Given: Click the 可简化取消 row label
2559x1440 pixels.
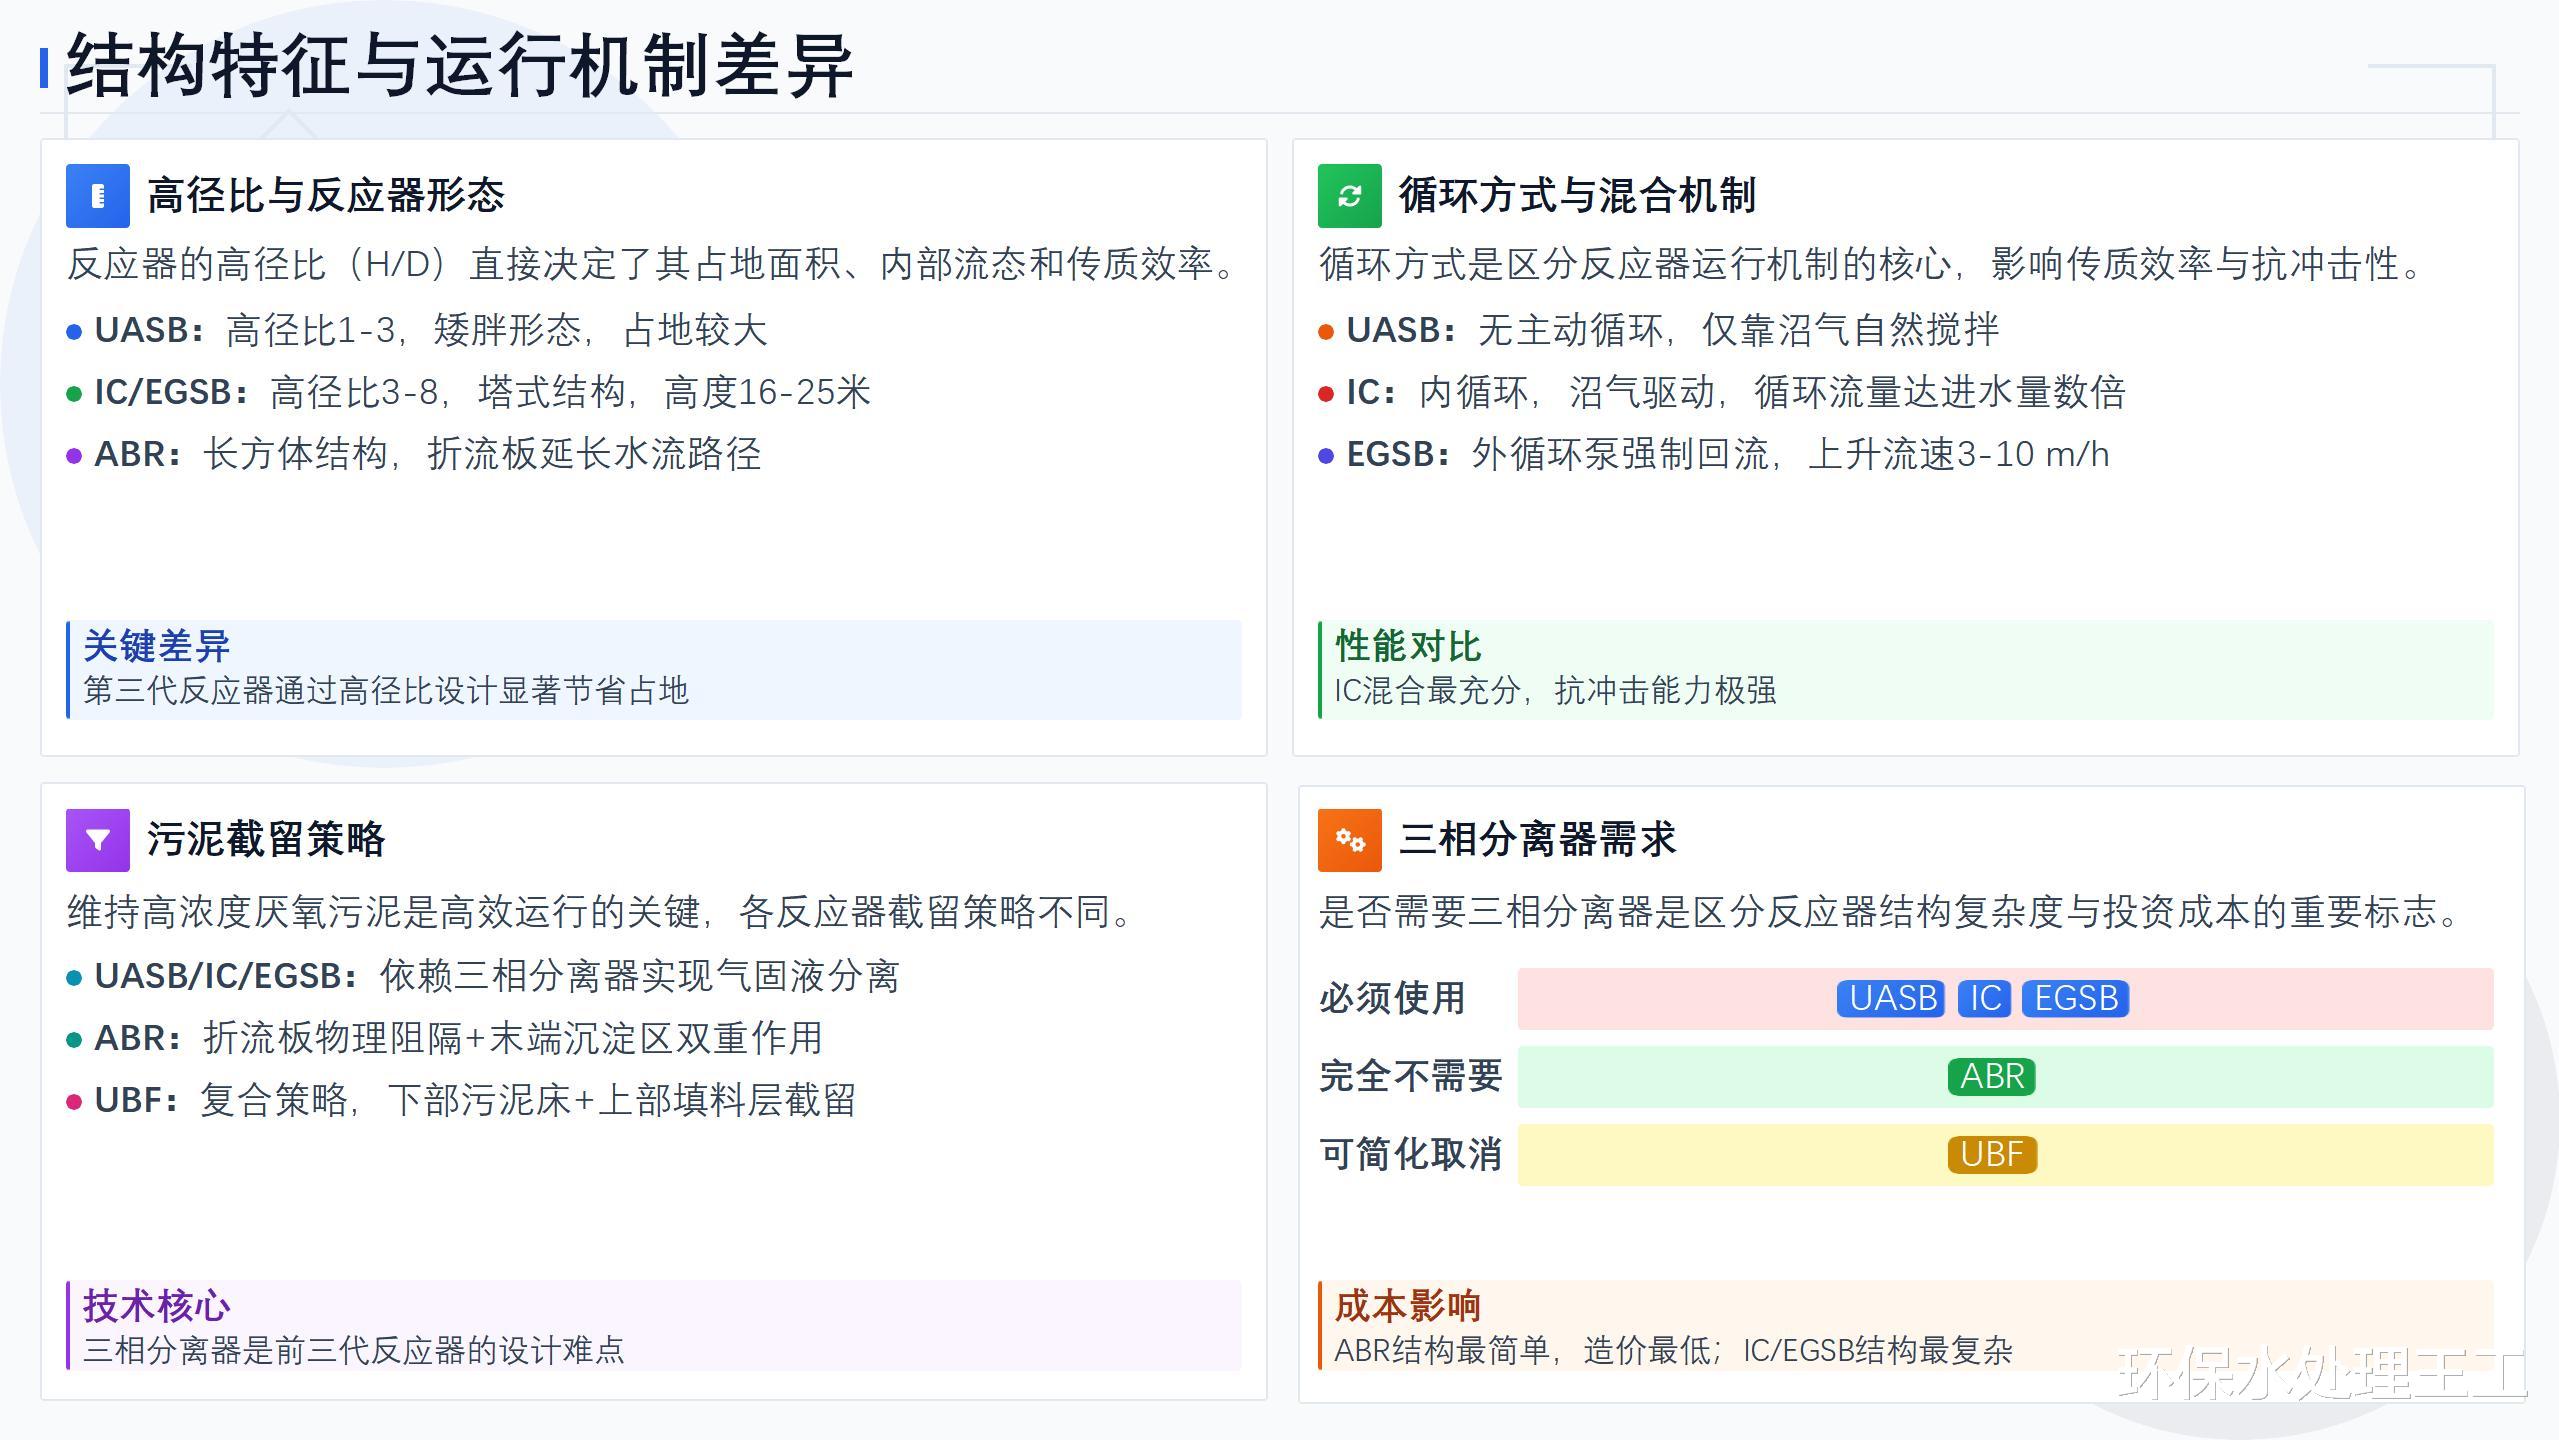Looking at the screenshot, I should (x=1410, y=1154).
